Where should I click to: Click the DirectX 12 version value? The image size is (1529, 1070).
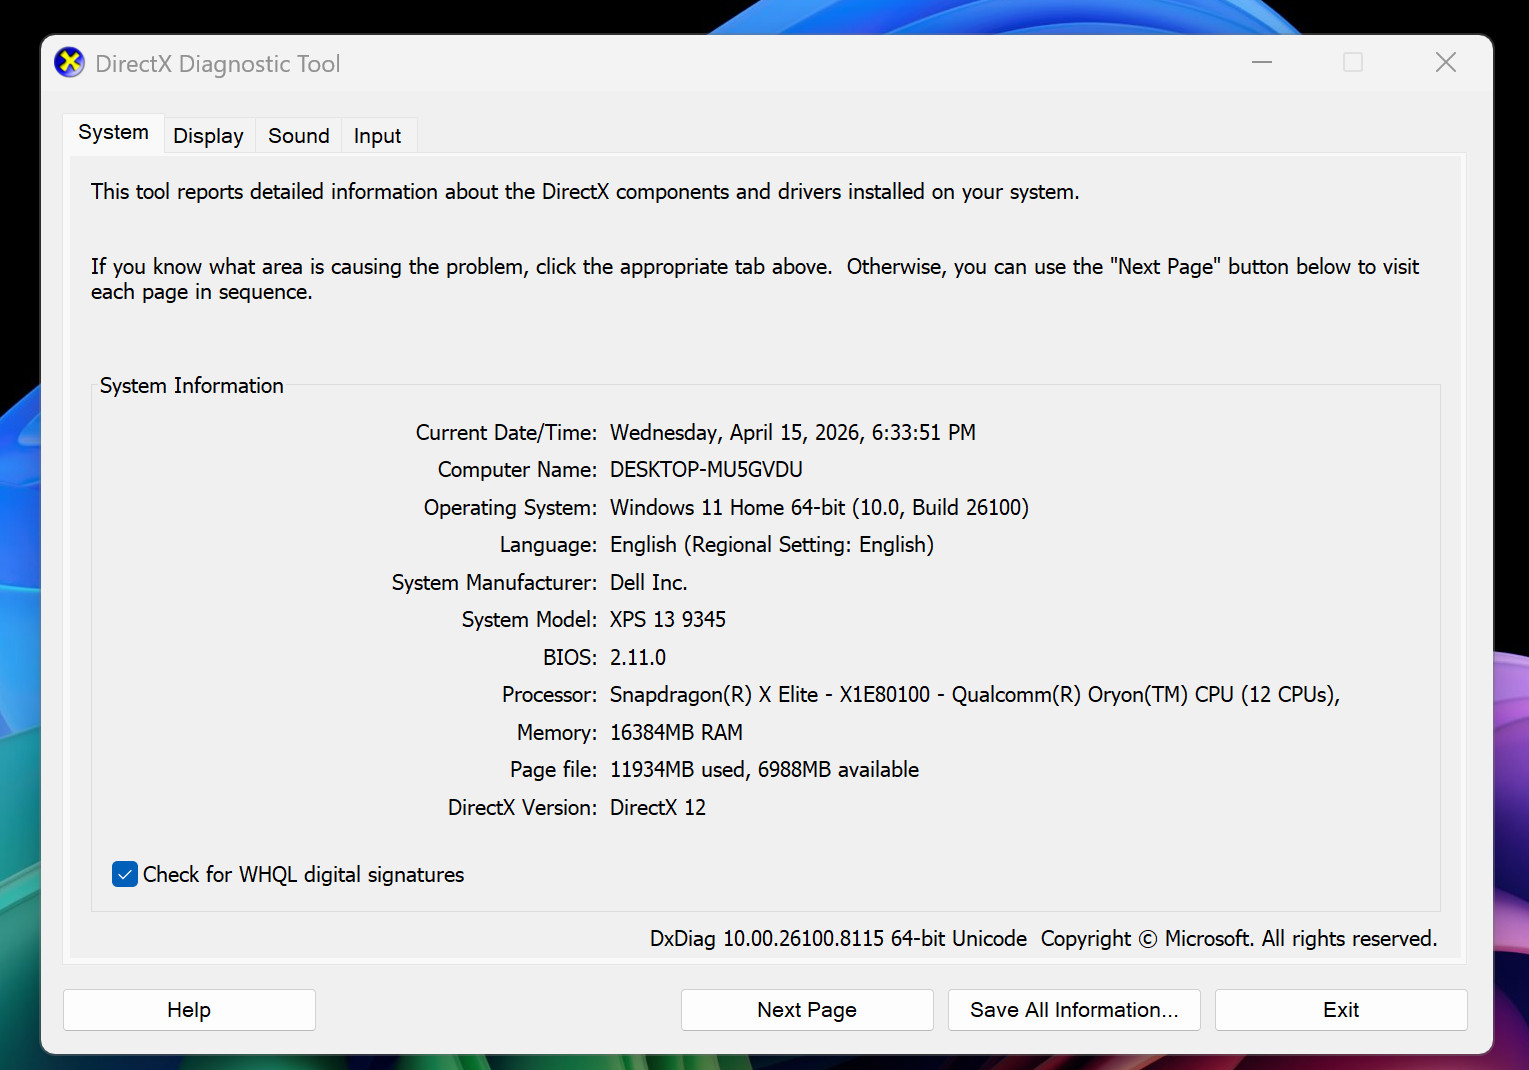[x=658, y=807]
